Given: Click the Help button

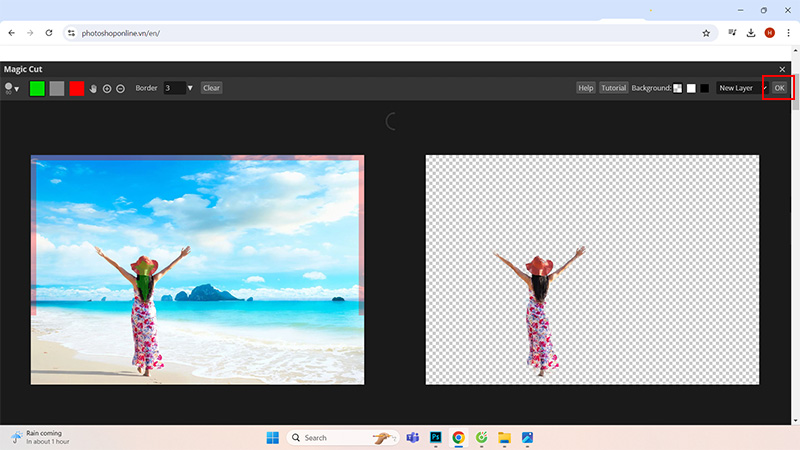Looking at the screenshot, I should (586, 88).
